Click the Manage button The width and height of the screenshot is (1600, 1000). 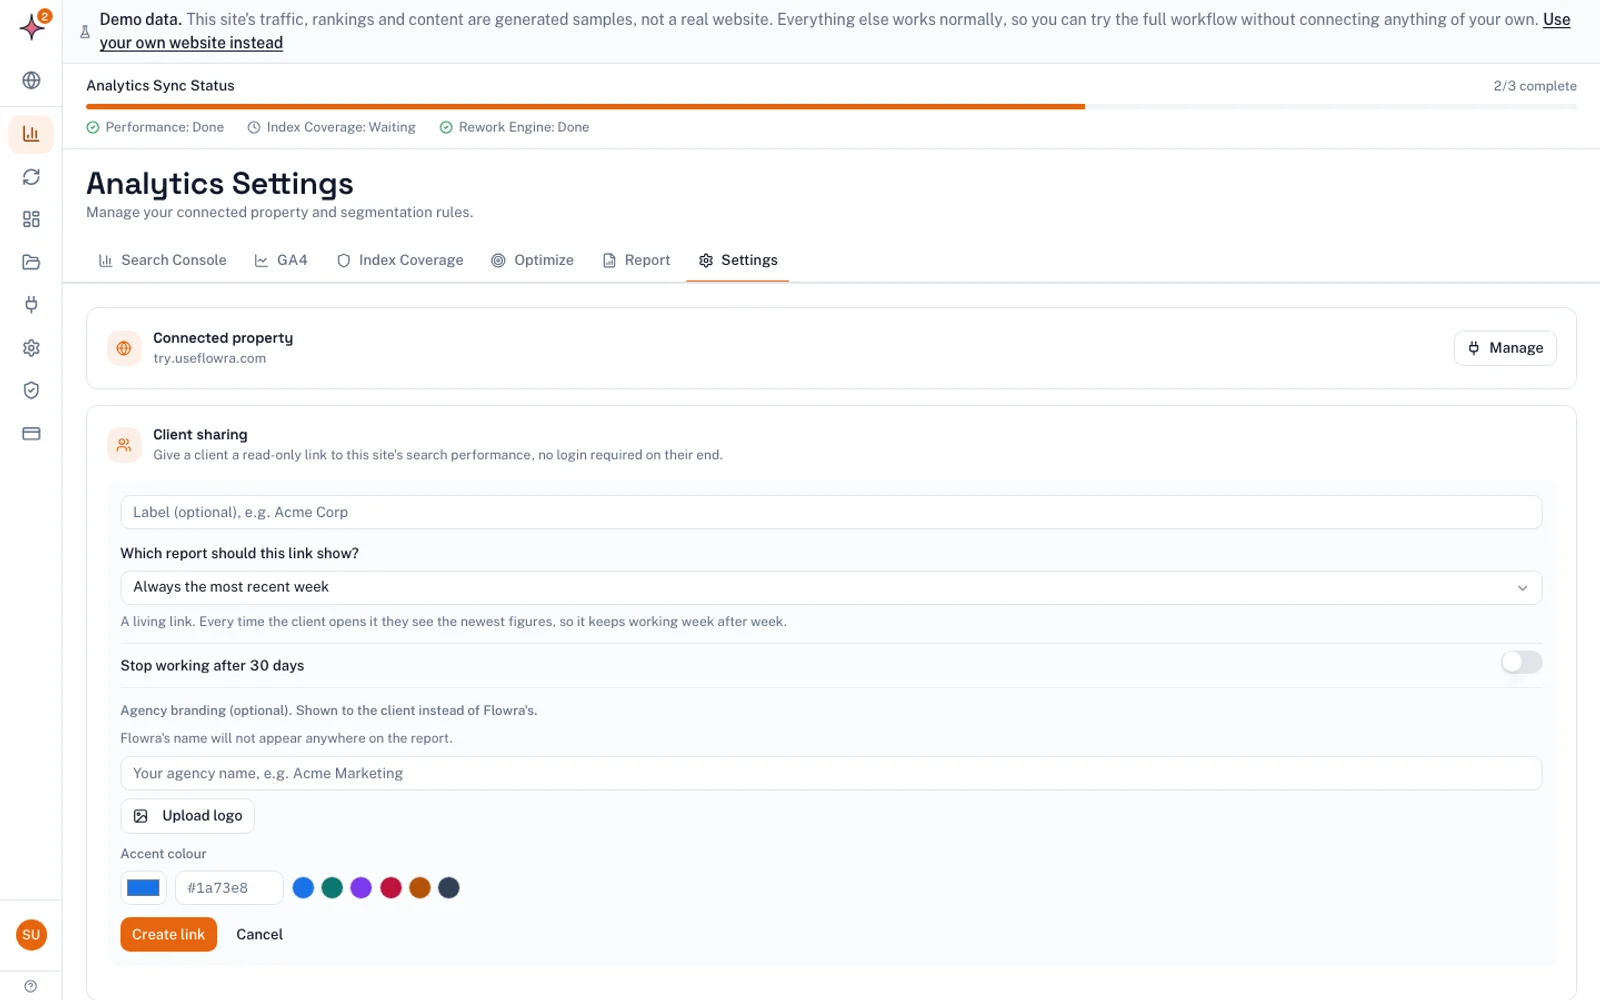click(1505, 348)
